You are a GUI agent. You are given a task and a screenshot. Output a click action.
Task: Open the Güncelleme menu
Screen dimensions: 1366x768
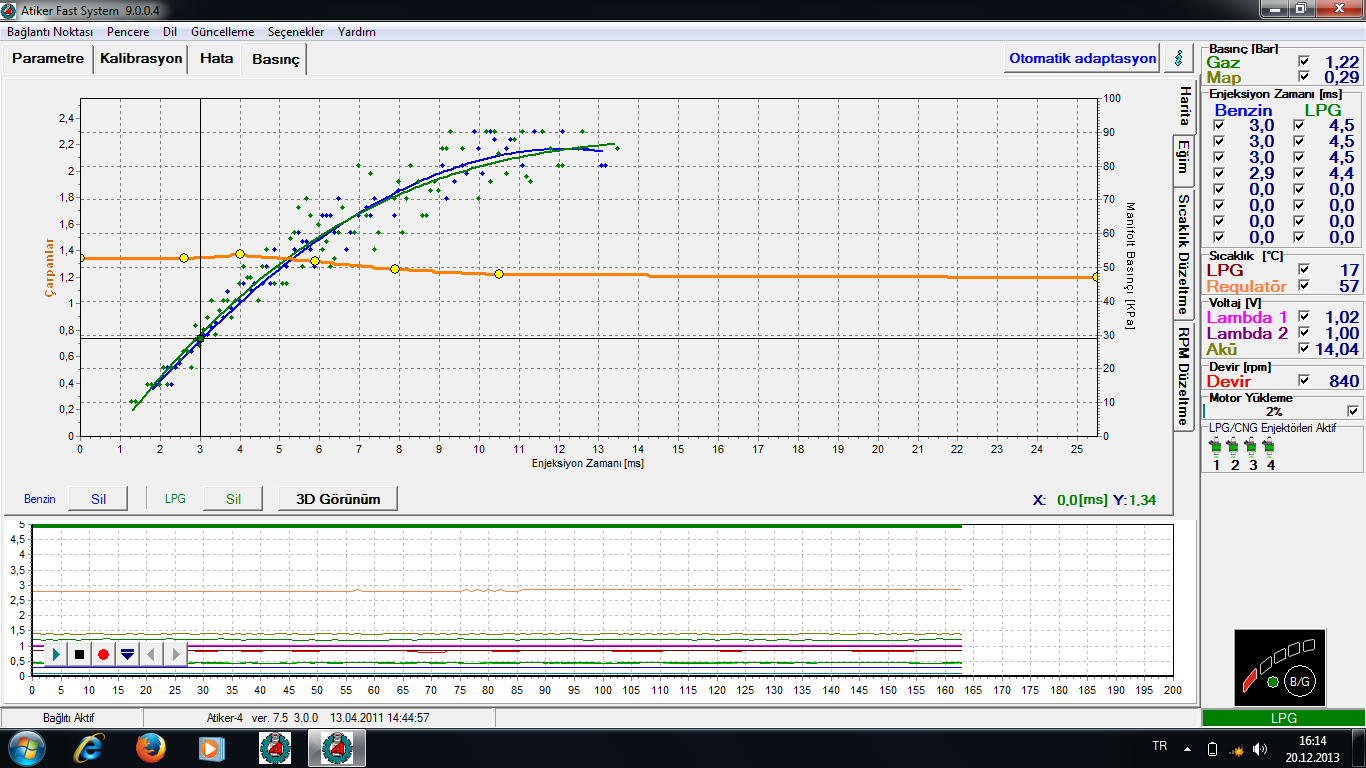point(222,32)
